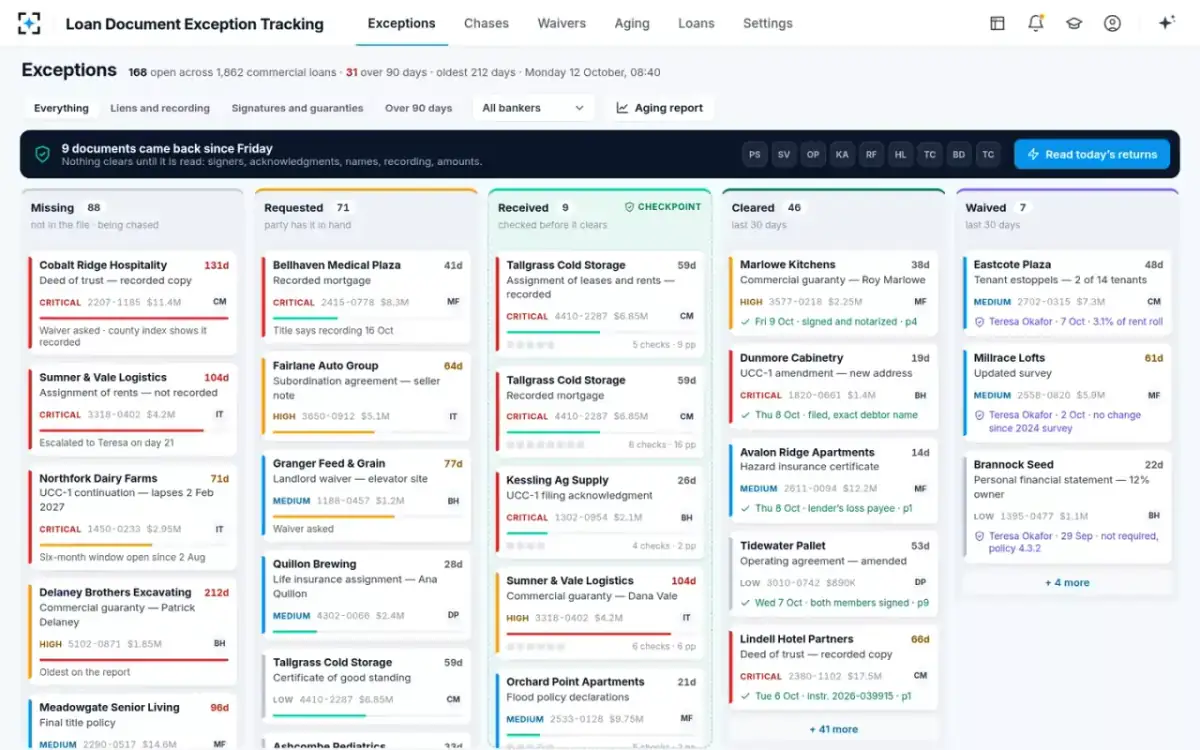Image resolution: width=1200 pixels, height=750 pixels.
Task: Click the SV reviewer chip
Action: click(784, 154)
